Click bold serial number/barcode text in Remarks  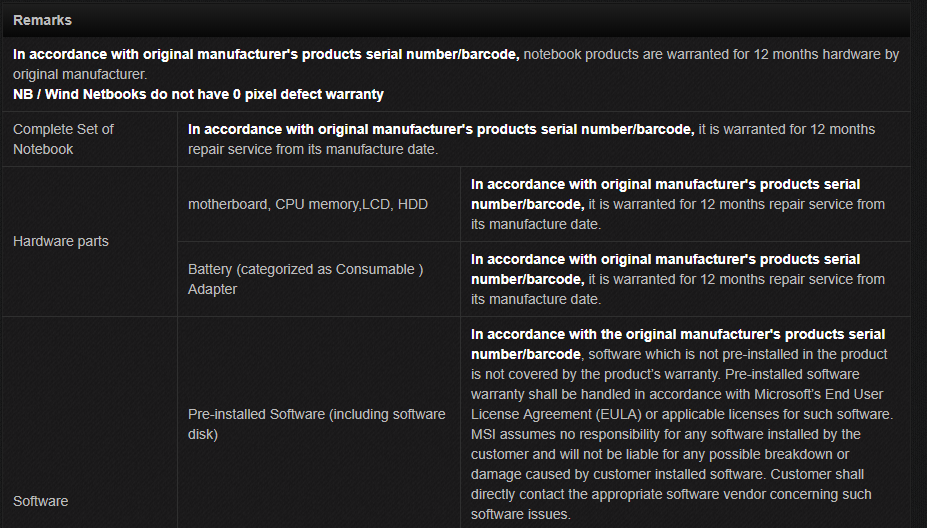click(266, 54)
